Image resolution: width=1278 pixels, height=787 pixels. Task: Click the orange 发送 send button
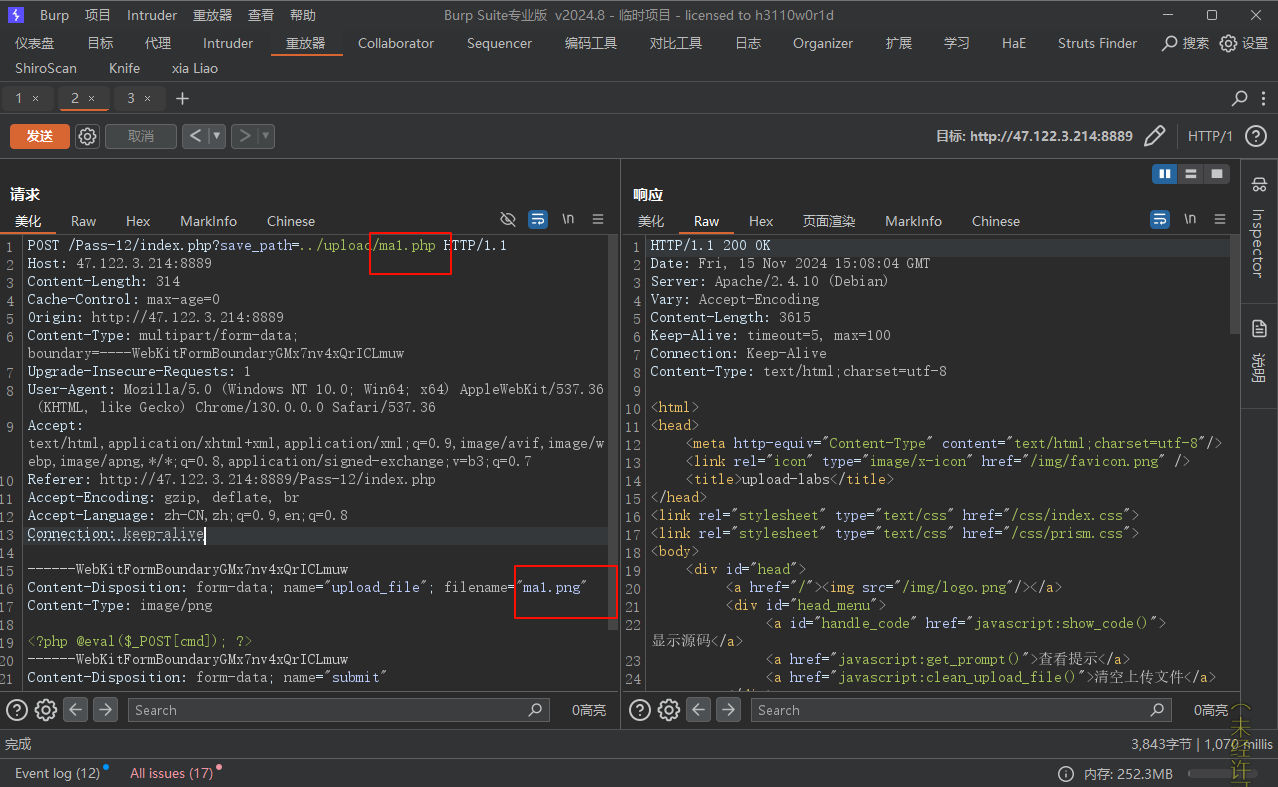pyautogui.click(x=40, y=136)
